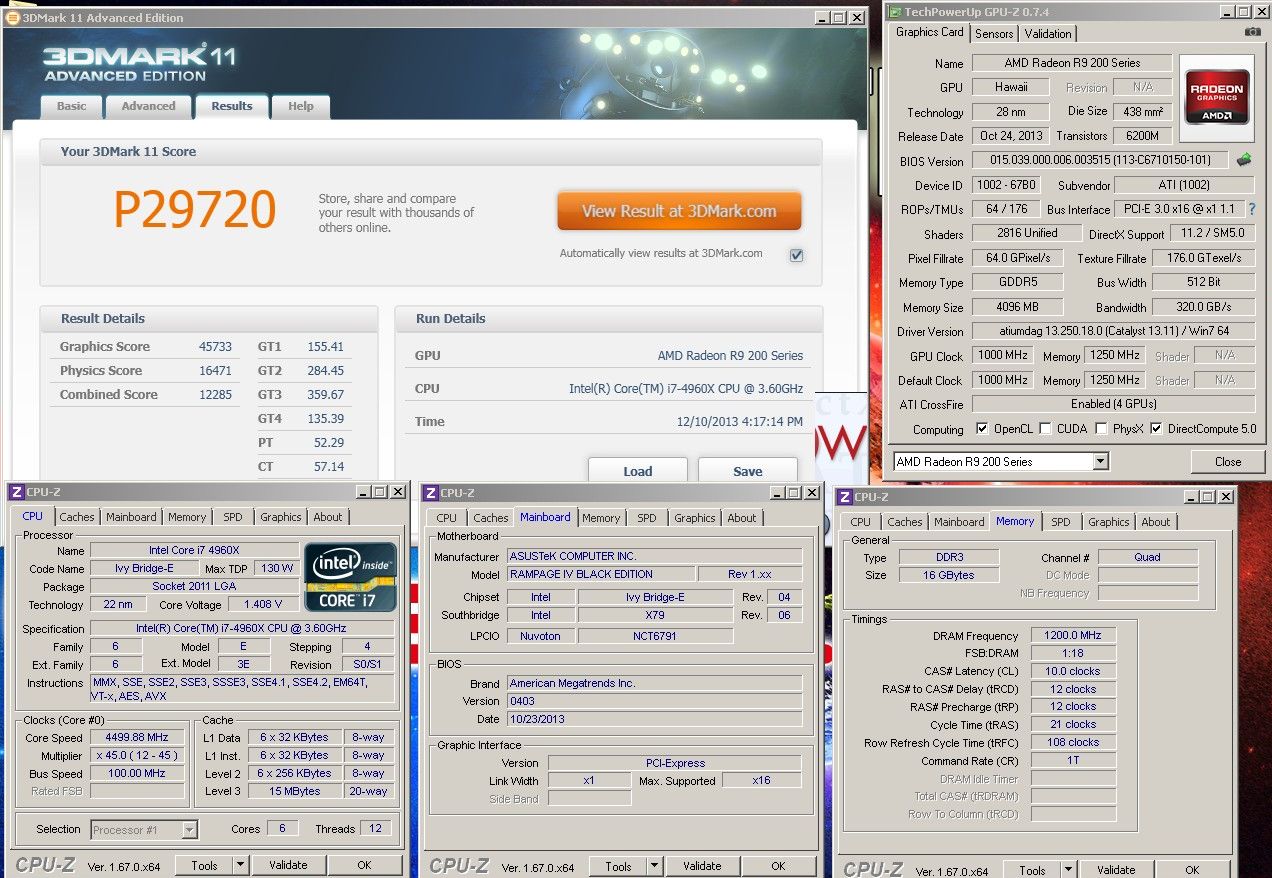
Task: Open Graphics tab in the Mainboard CPU-Z window
Action: coord(694,518)
